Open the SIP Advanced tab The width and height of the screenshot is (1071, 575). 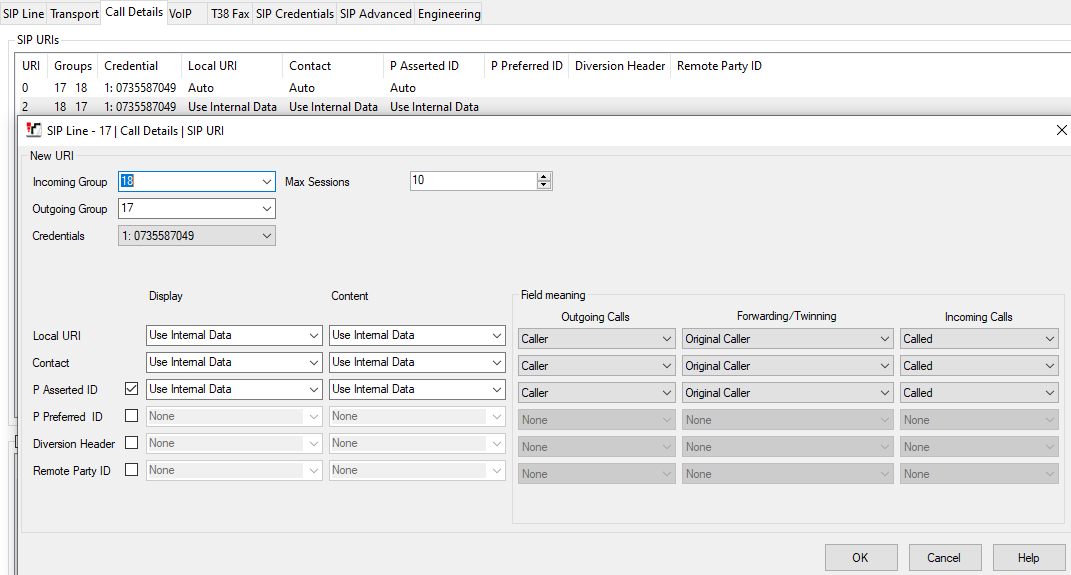(x=376, y=14)
